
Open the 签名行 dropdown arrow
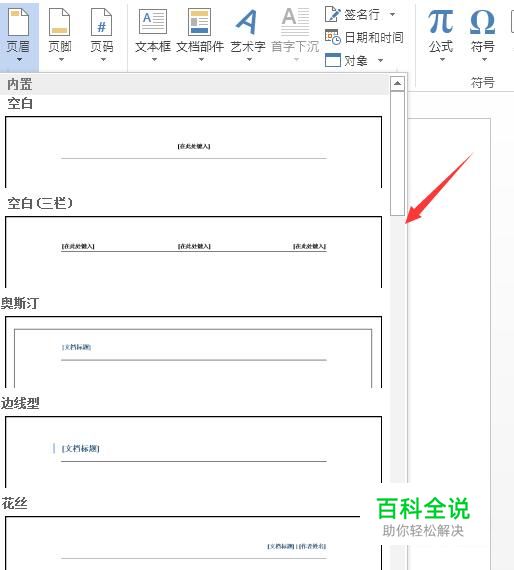point(392,15)
